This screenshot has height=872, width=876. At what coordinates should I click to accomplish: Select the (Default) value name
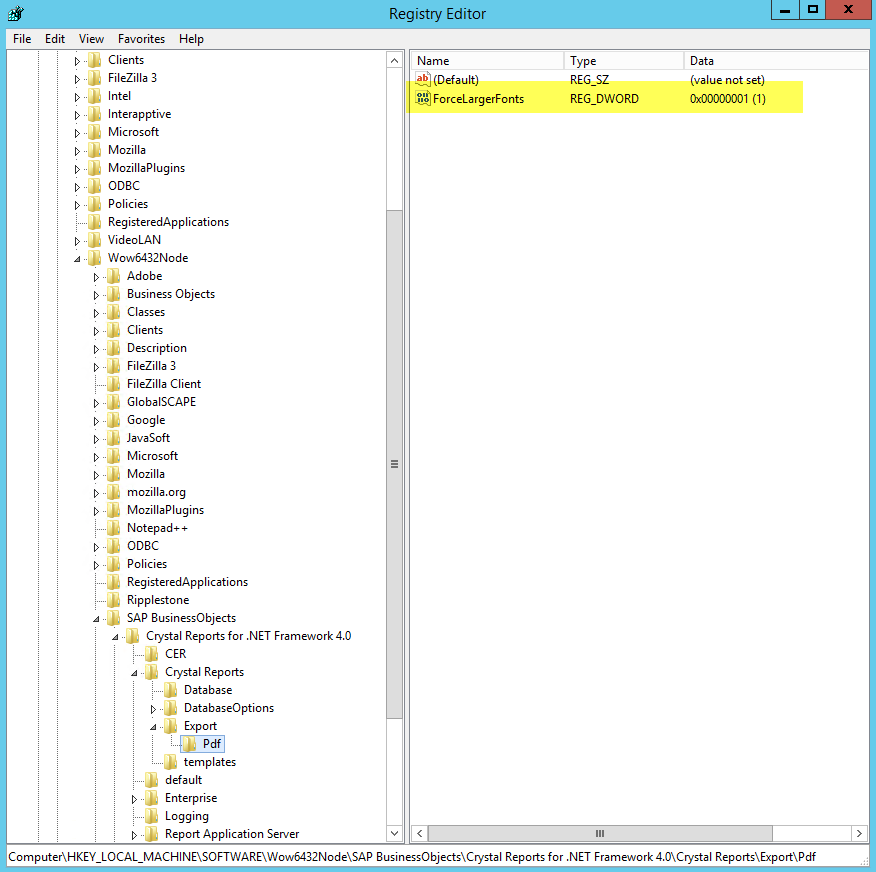(x=456, y=80)
